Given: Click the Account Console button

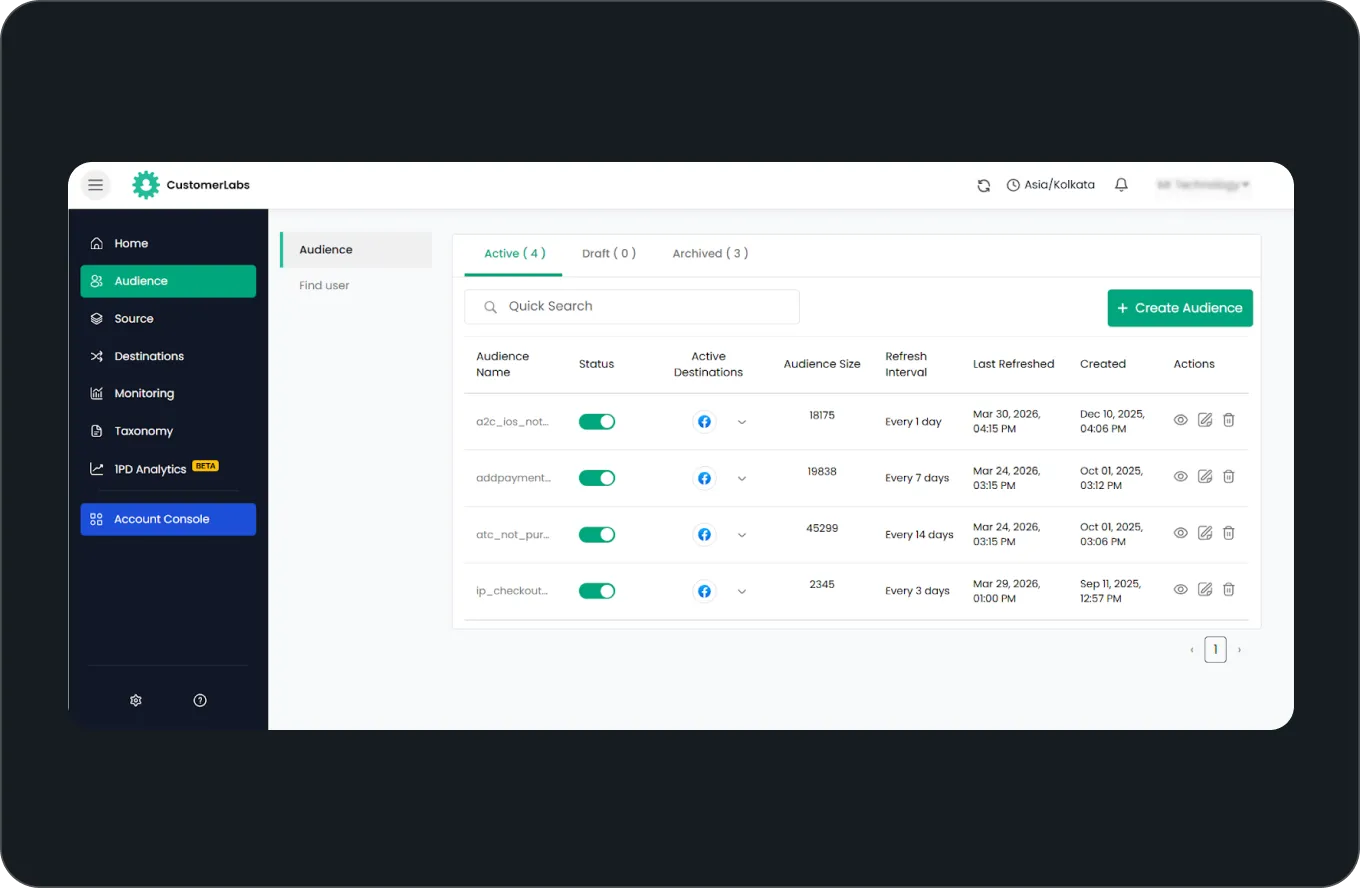Looking at the screenshot, I should (x=168, y=519).
